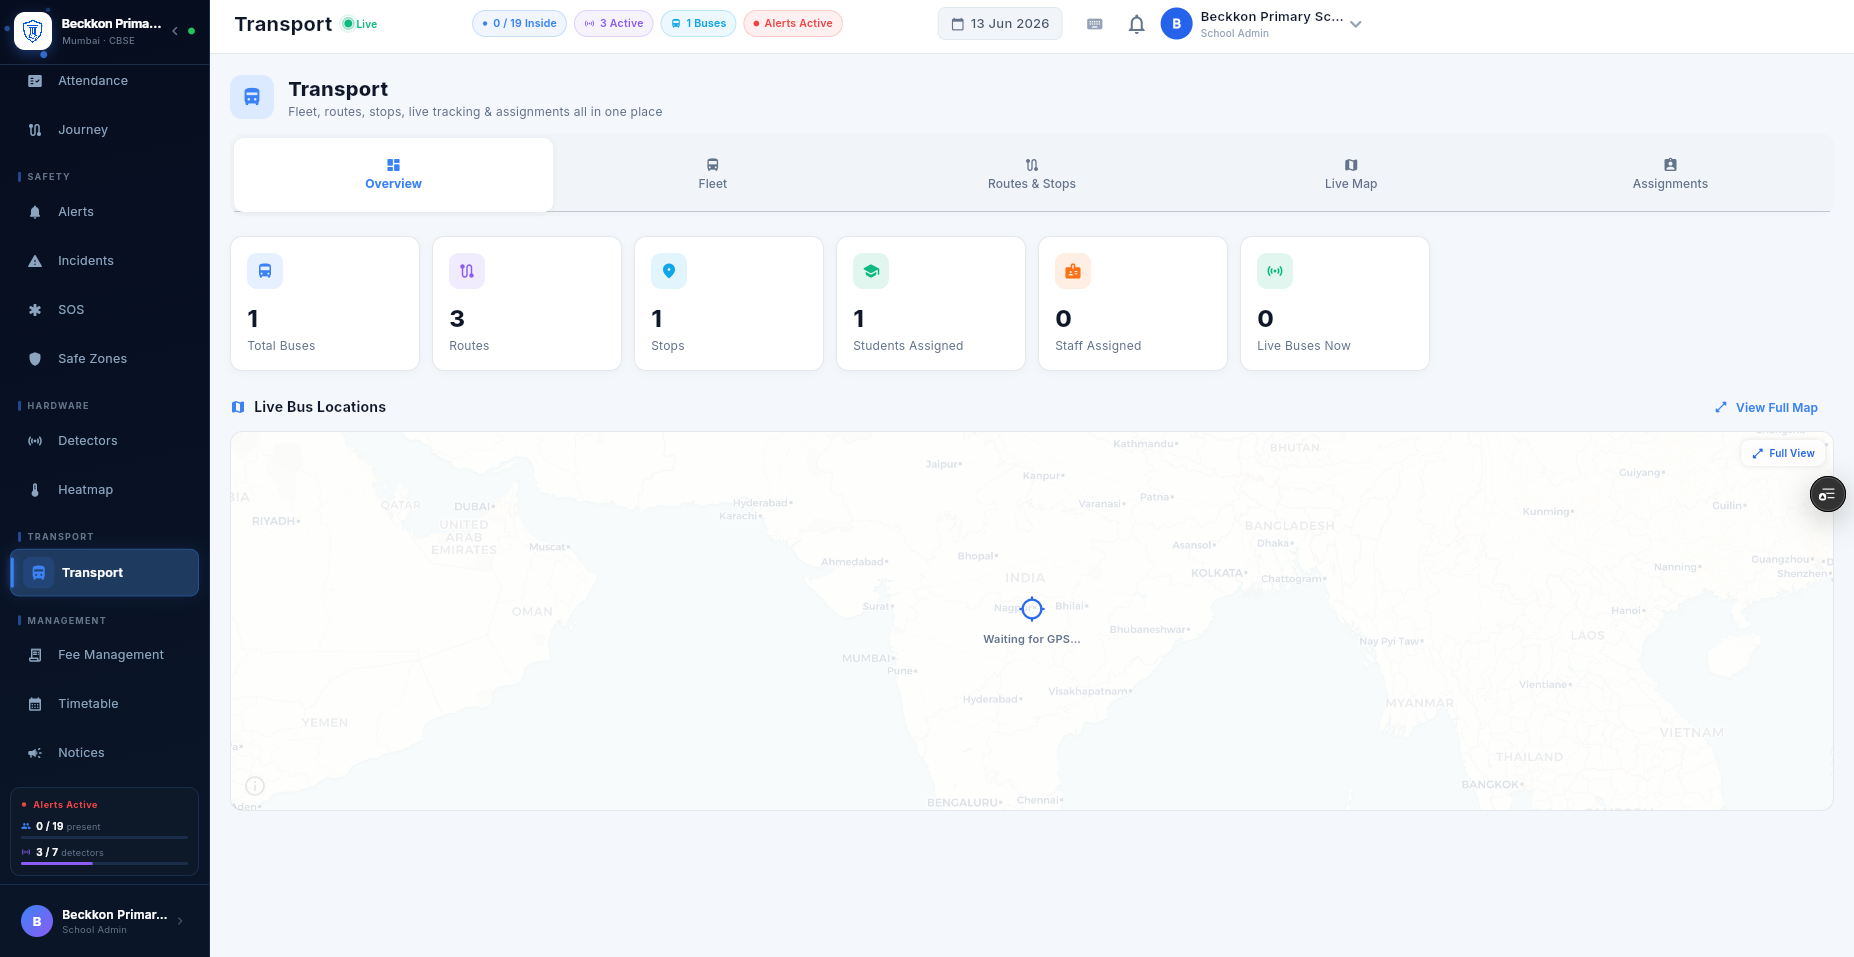The image size is (1854, 957).
Task: Click the Stops location pin icon
Action: point(669,271)
